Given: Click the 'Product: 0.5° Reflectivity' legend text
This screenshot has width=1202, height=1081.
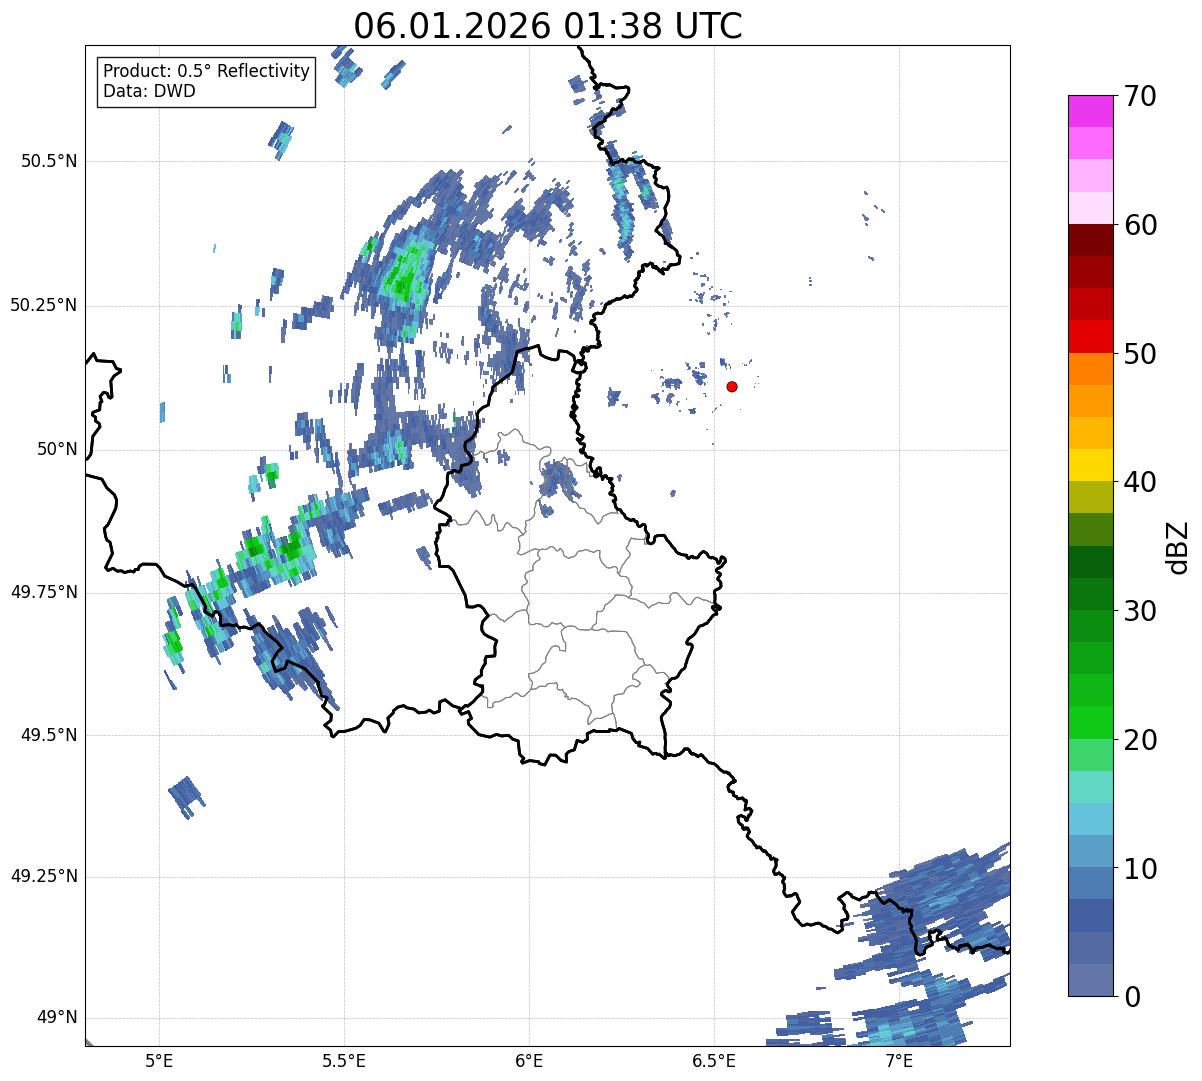Looking at the screenshot, I should pyautogui.click(x=206, y=72).
